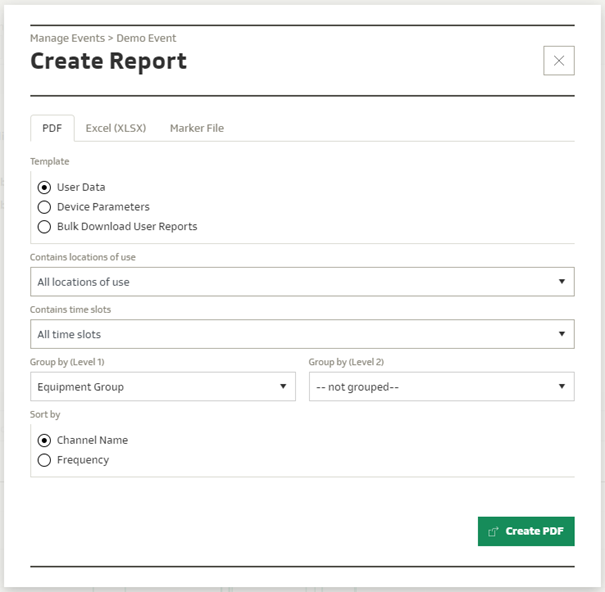Open Group by Level 1 dropdown
This screenshot has width=605, height=592.
(160, 387)
